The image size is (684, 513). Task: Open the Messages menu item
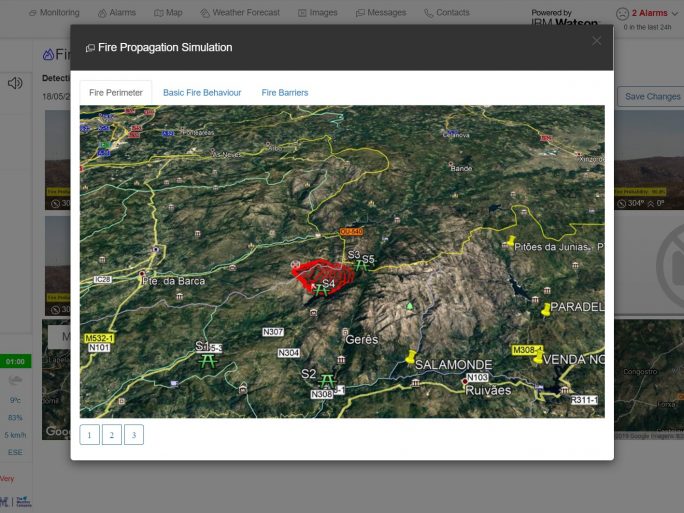click(381, 13)
